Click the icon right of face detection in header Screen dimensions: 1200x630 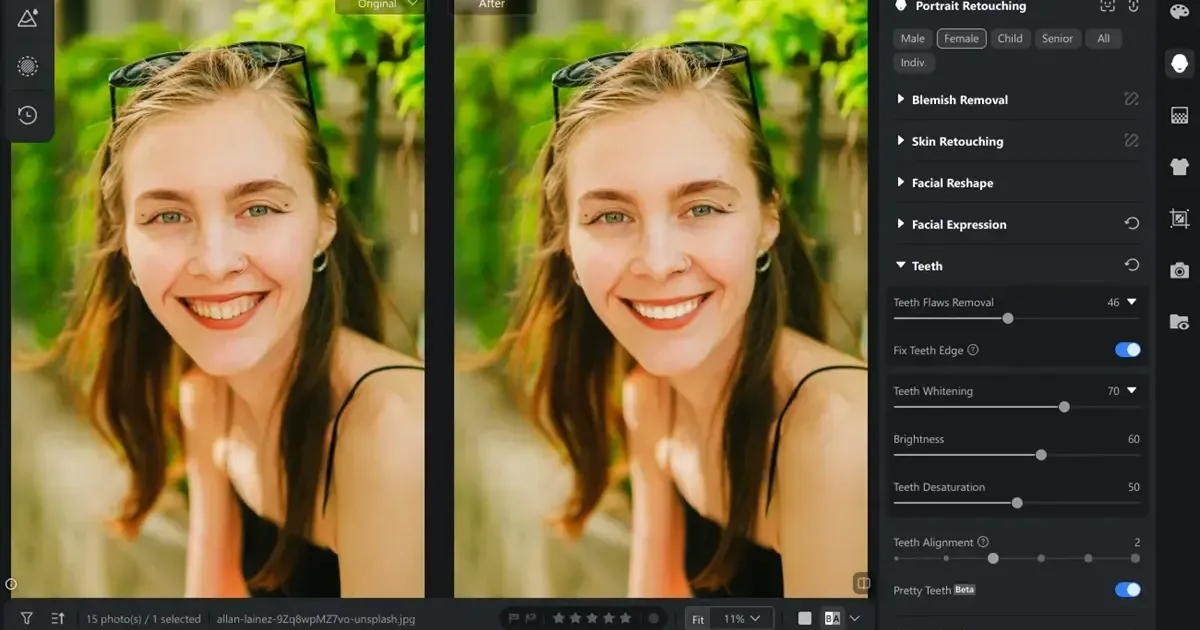(x=1133, y=6)
